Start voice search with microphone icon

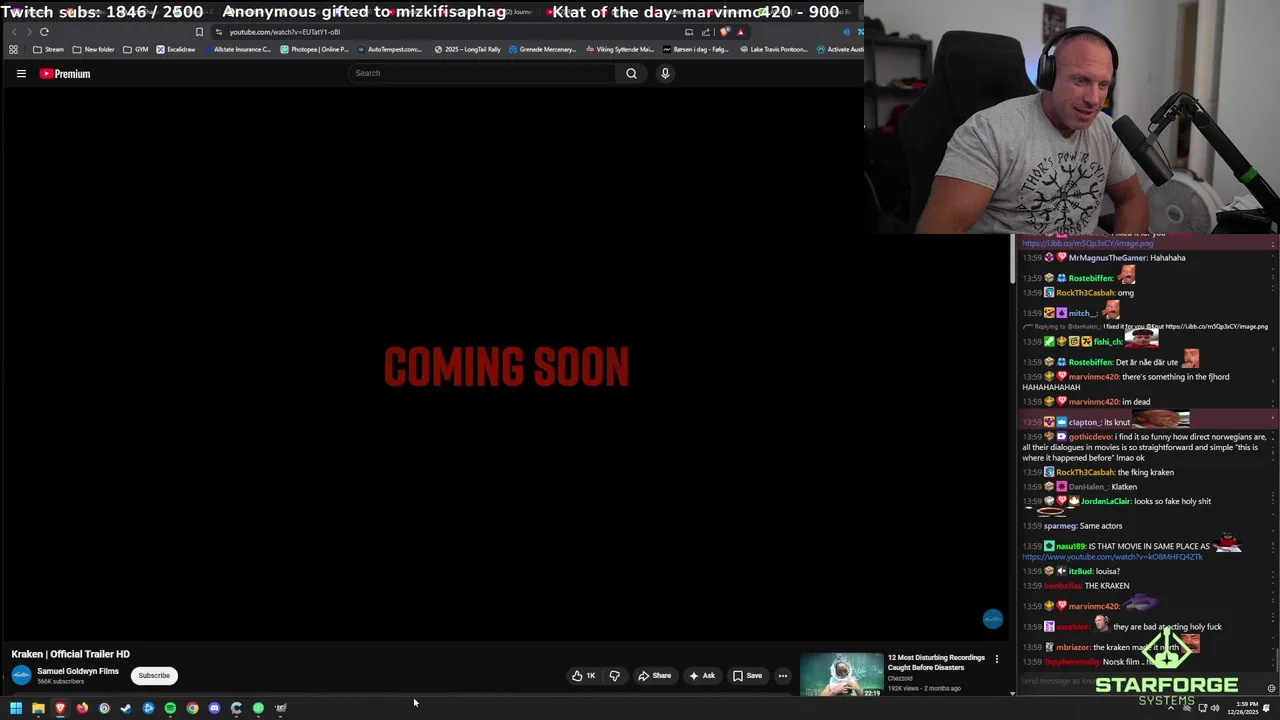coord(665,73)
